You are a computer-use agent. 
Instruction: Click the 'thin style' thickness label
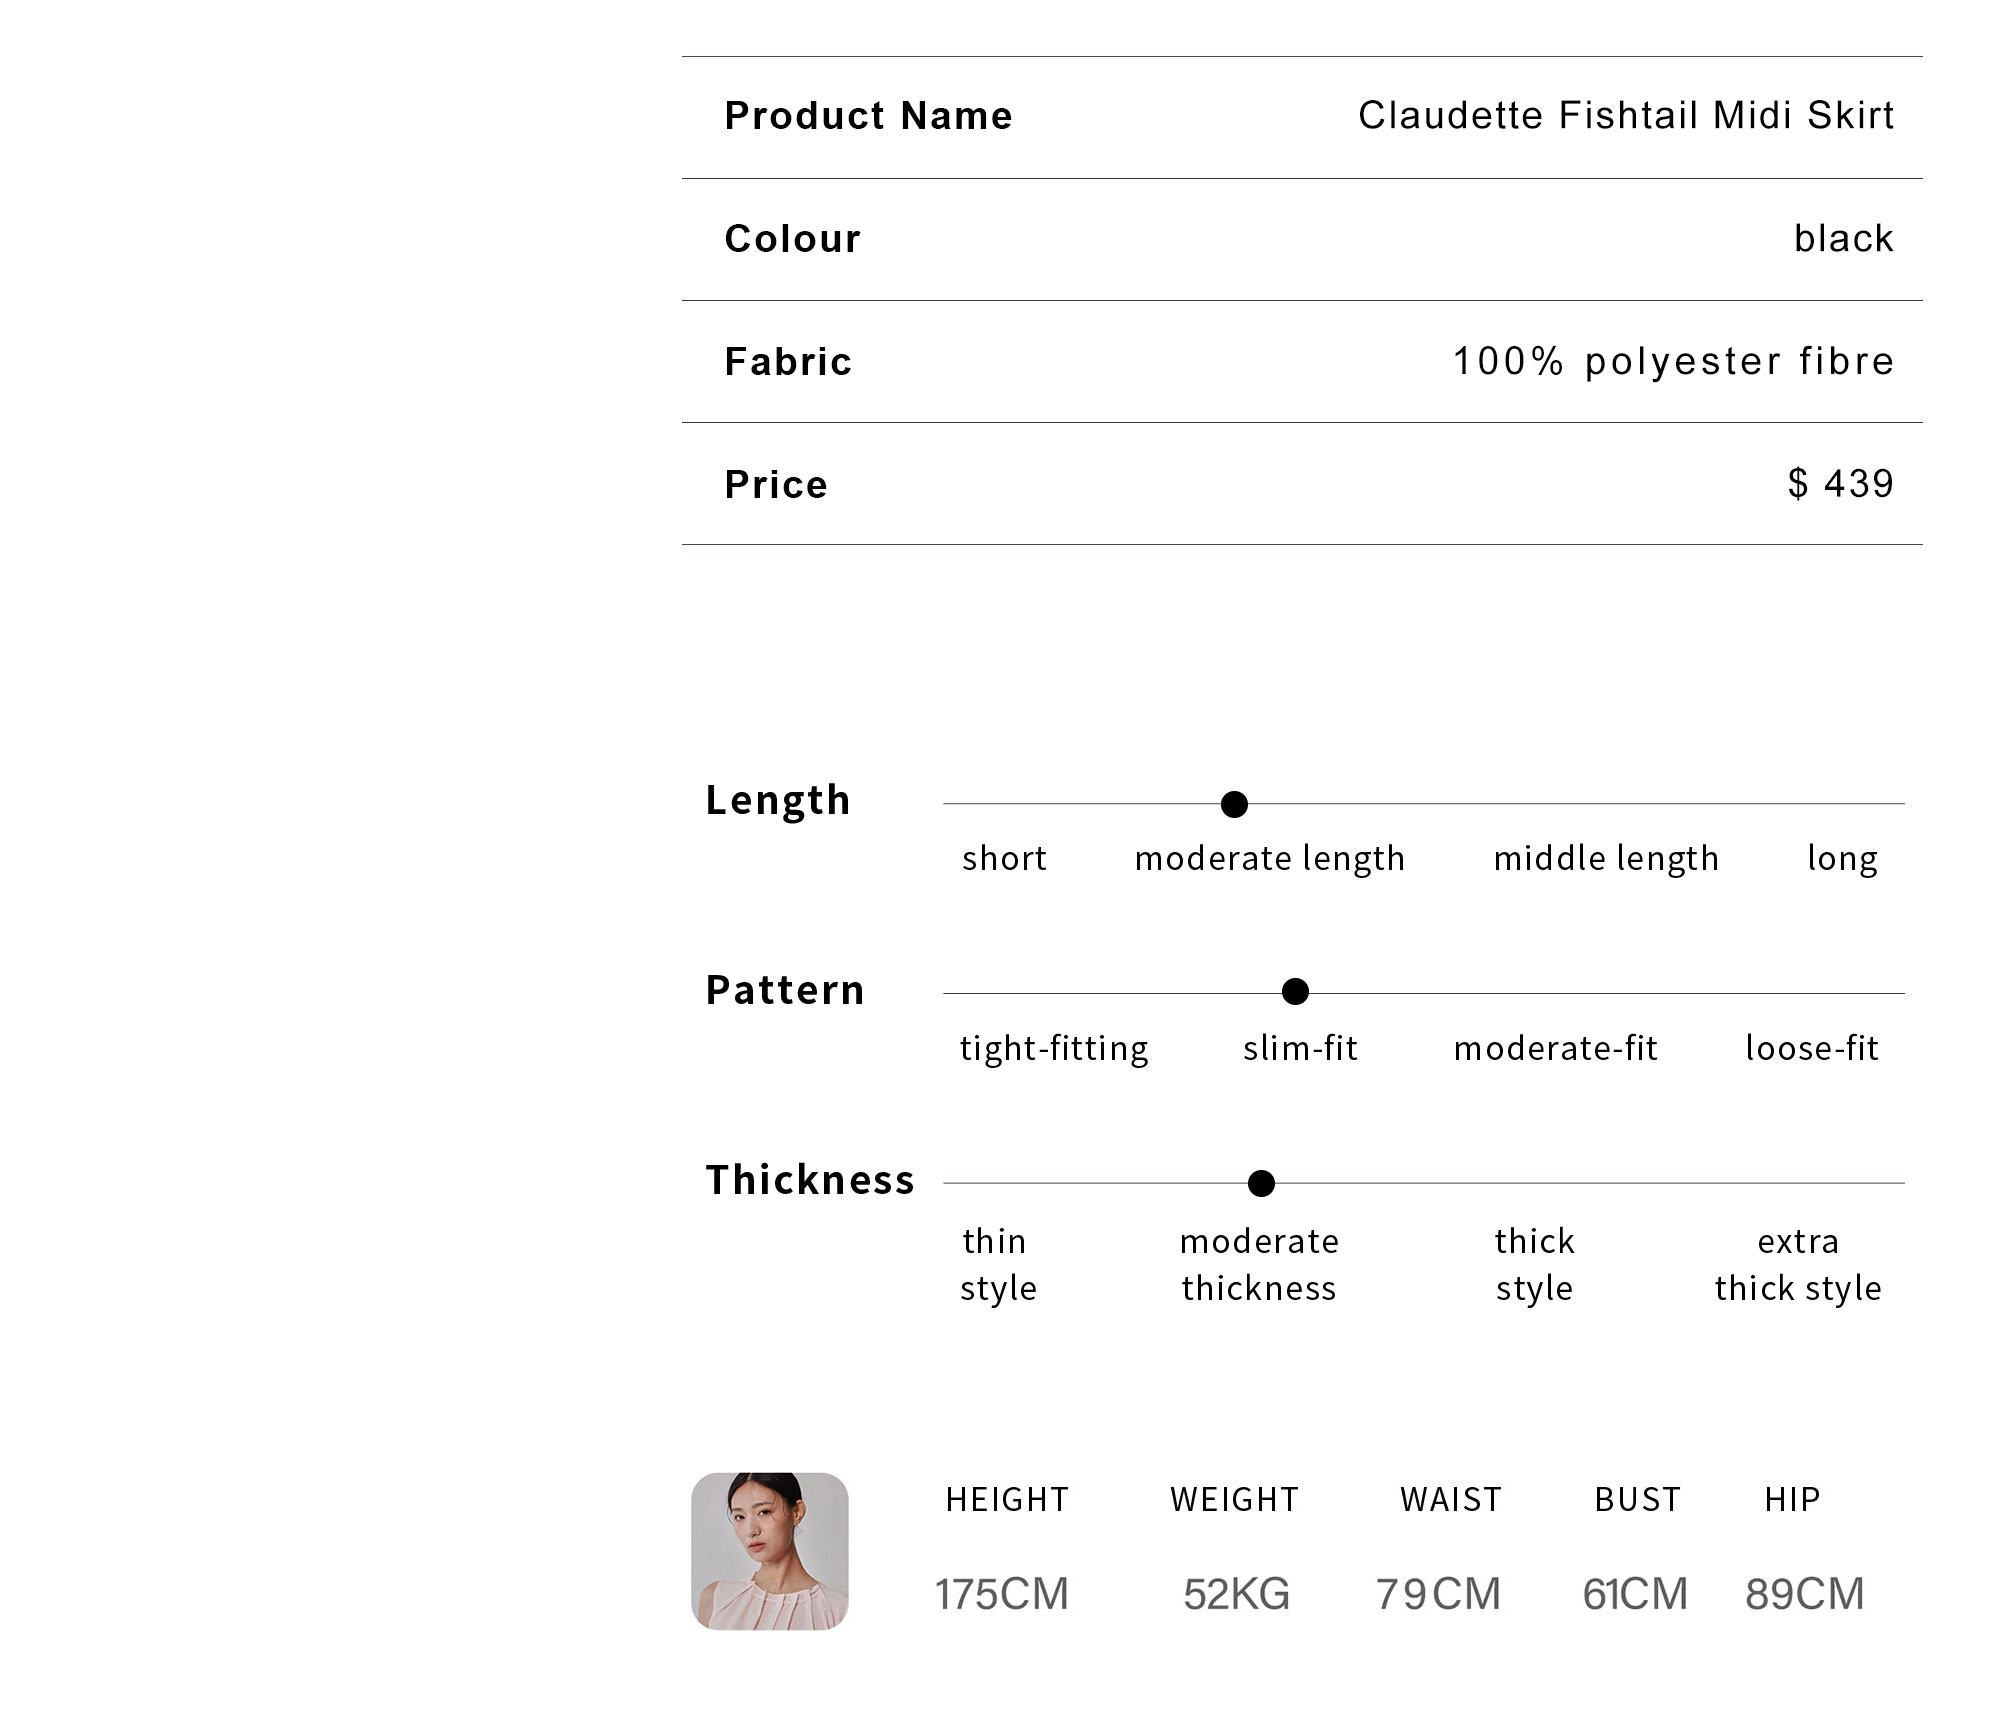998,1265
